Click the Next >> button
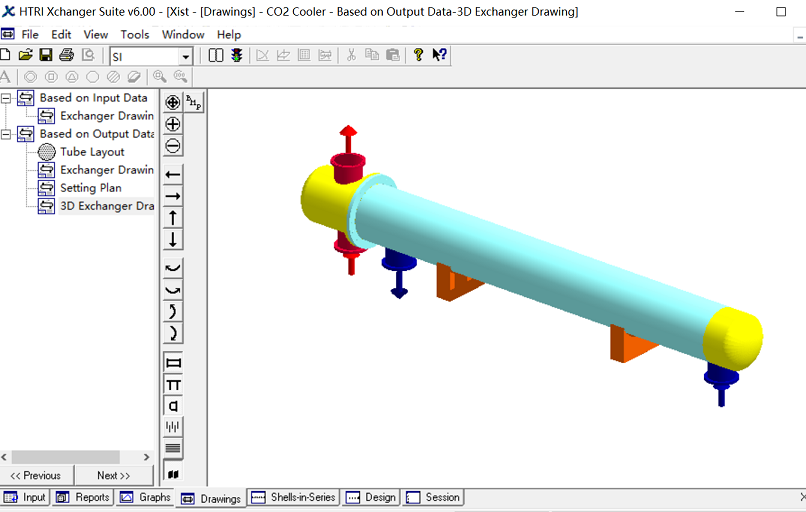 point(114,476)
